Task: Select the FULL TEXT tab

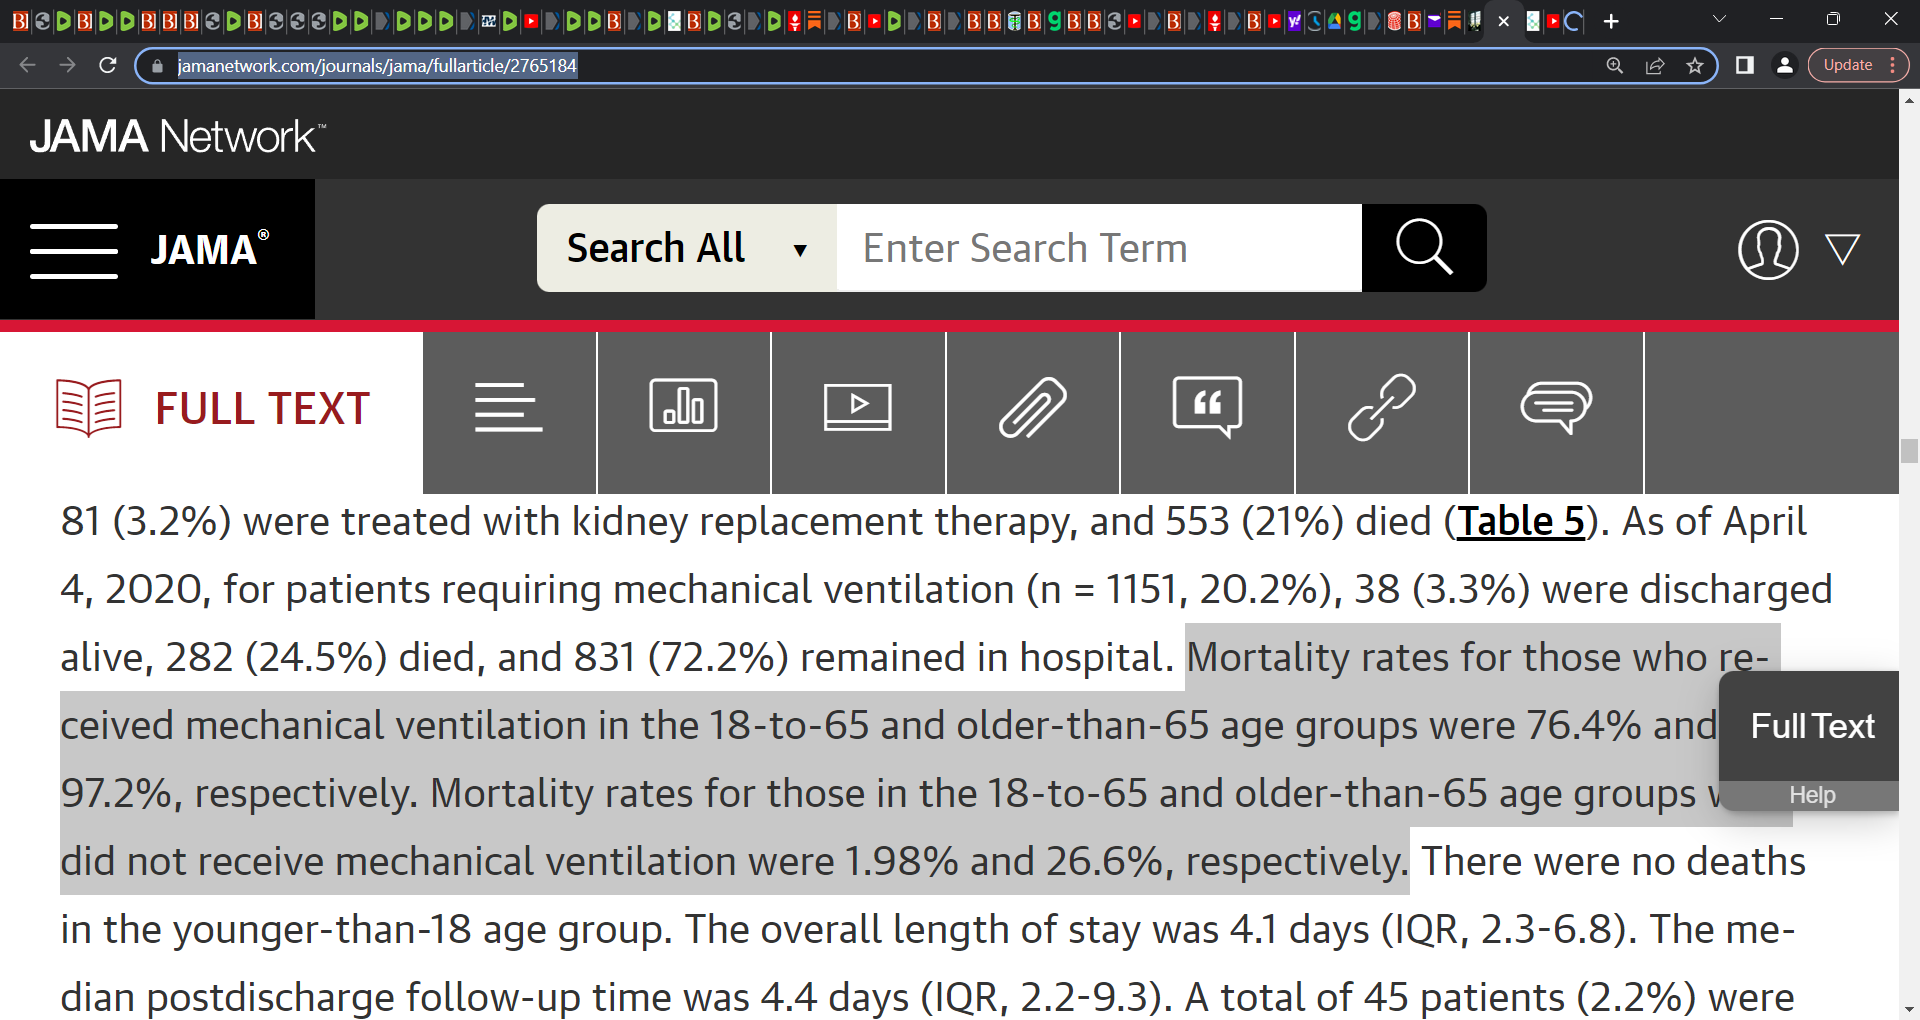Action: coord(212,410)
